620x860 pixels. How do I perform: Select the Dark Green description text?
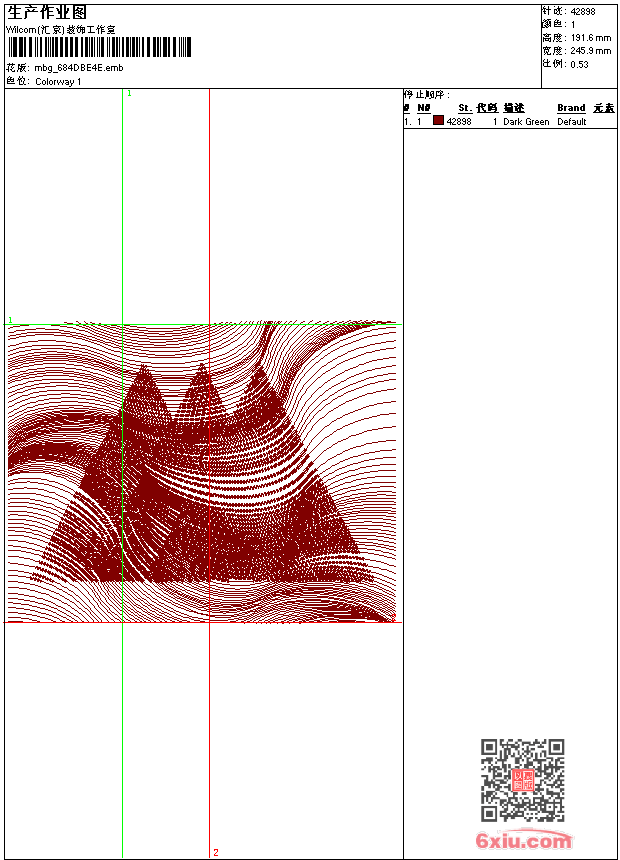coord(526,122)
